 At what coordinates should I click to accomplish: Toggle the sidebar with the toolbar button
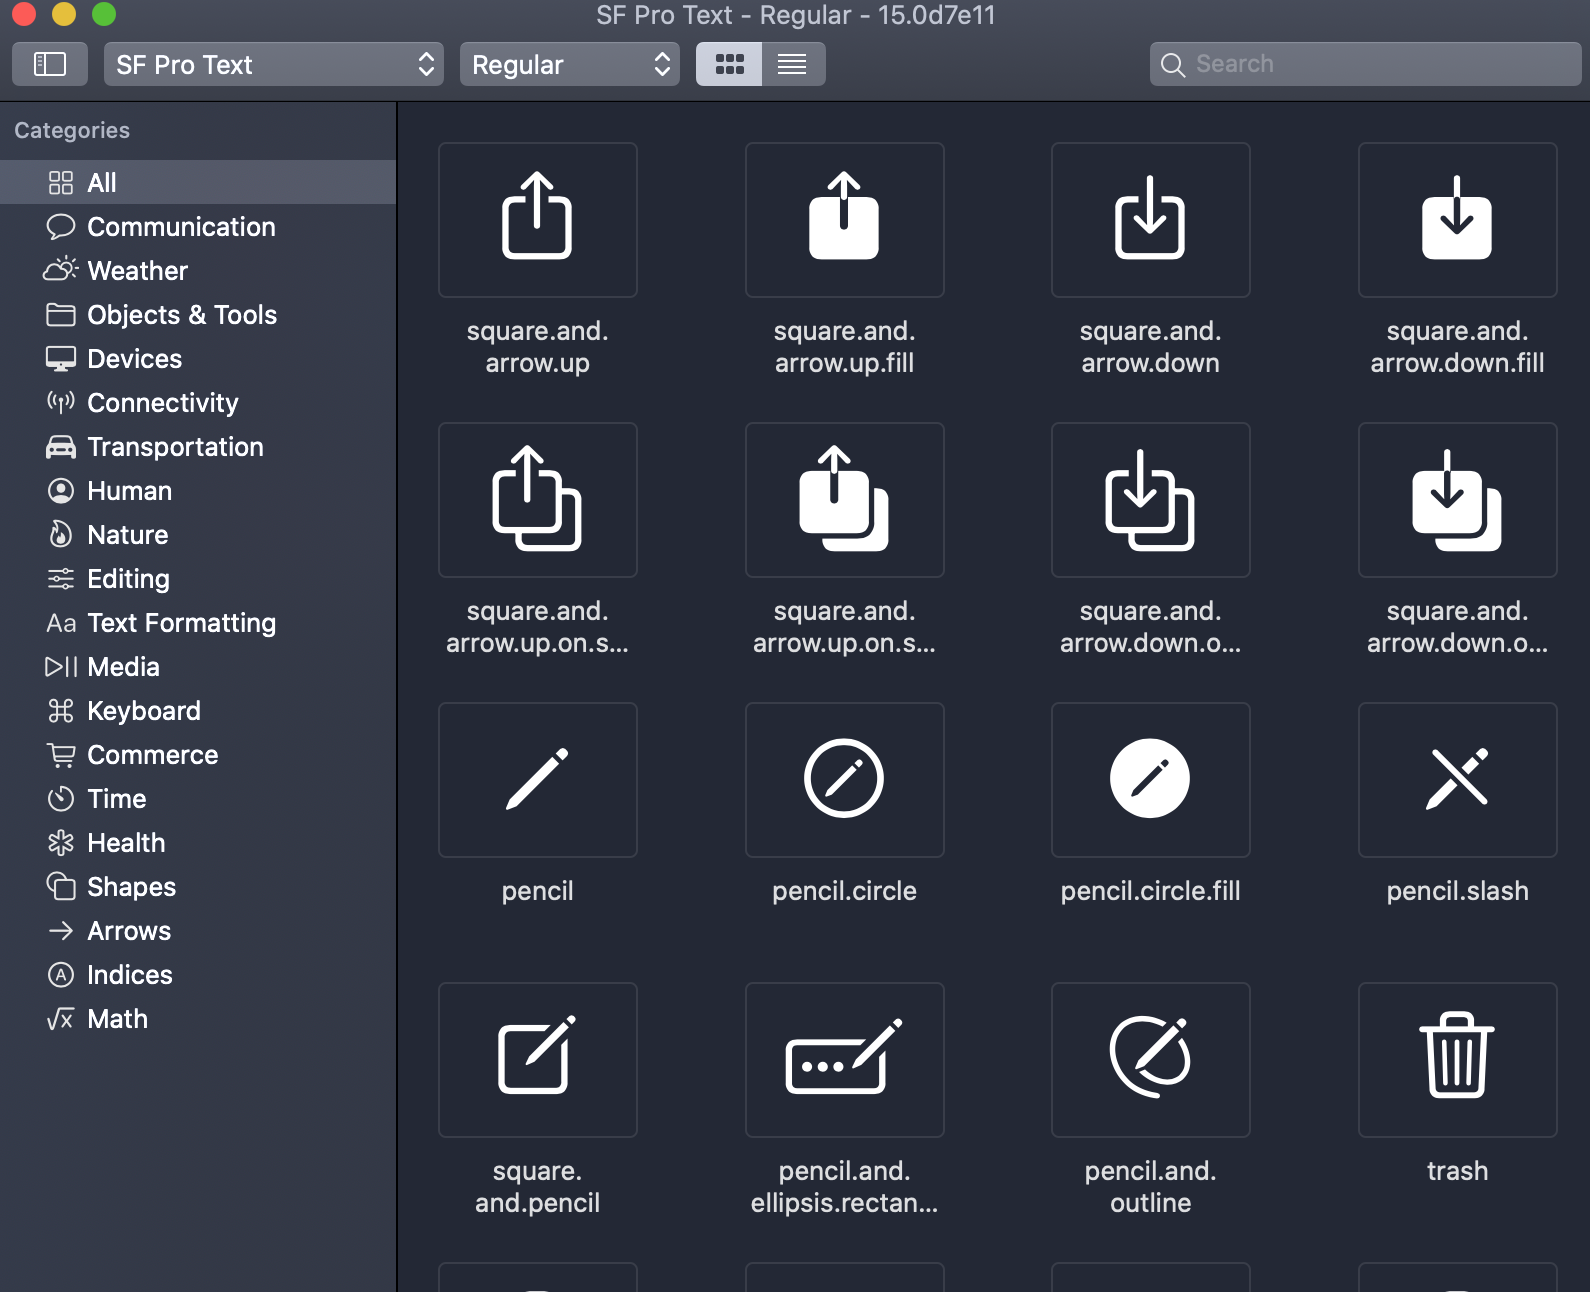click(50, 64)
